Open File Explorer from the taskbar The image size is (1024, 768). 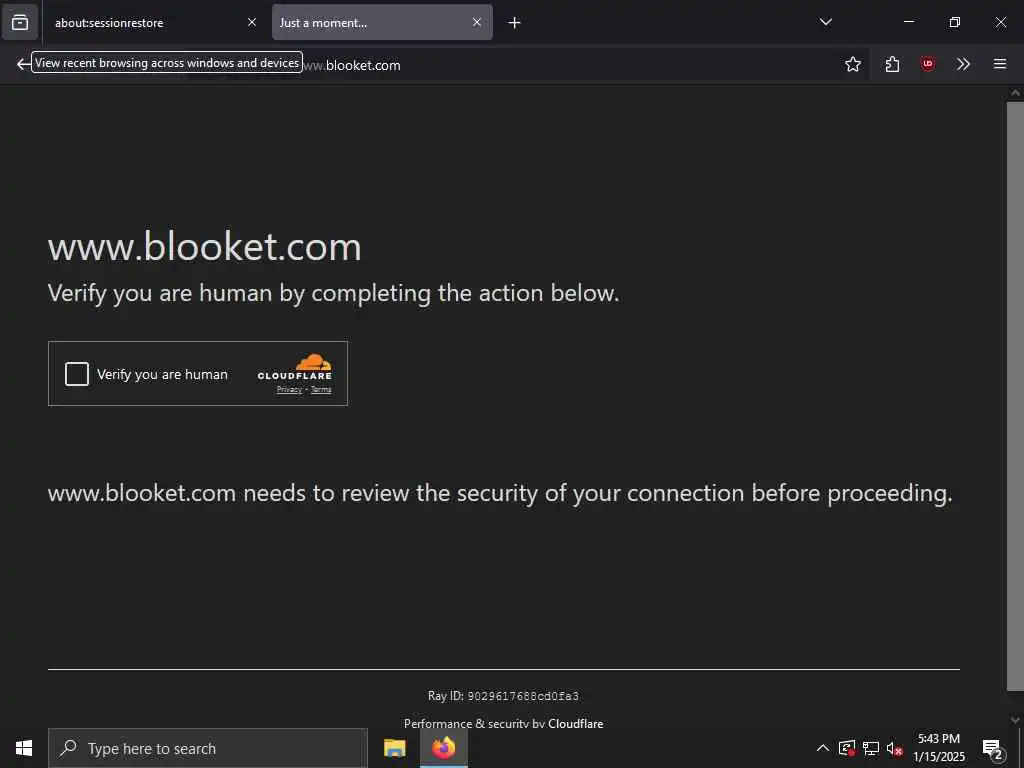tap(395, 748)
